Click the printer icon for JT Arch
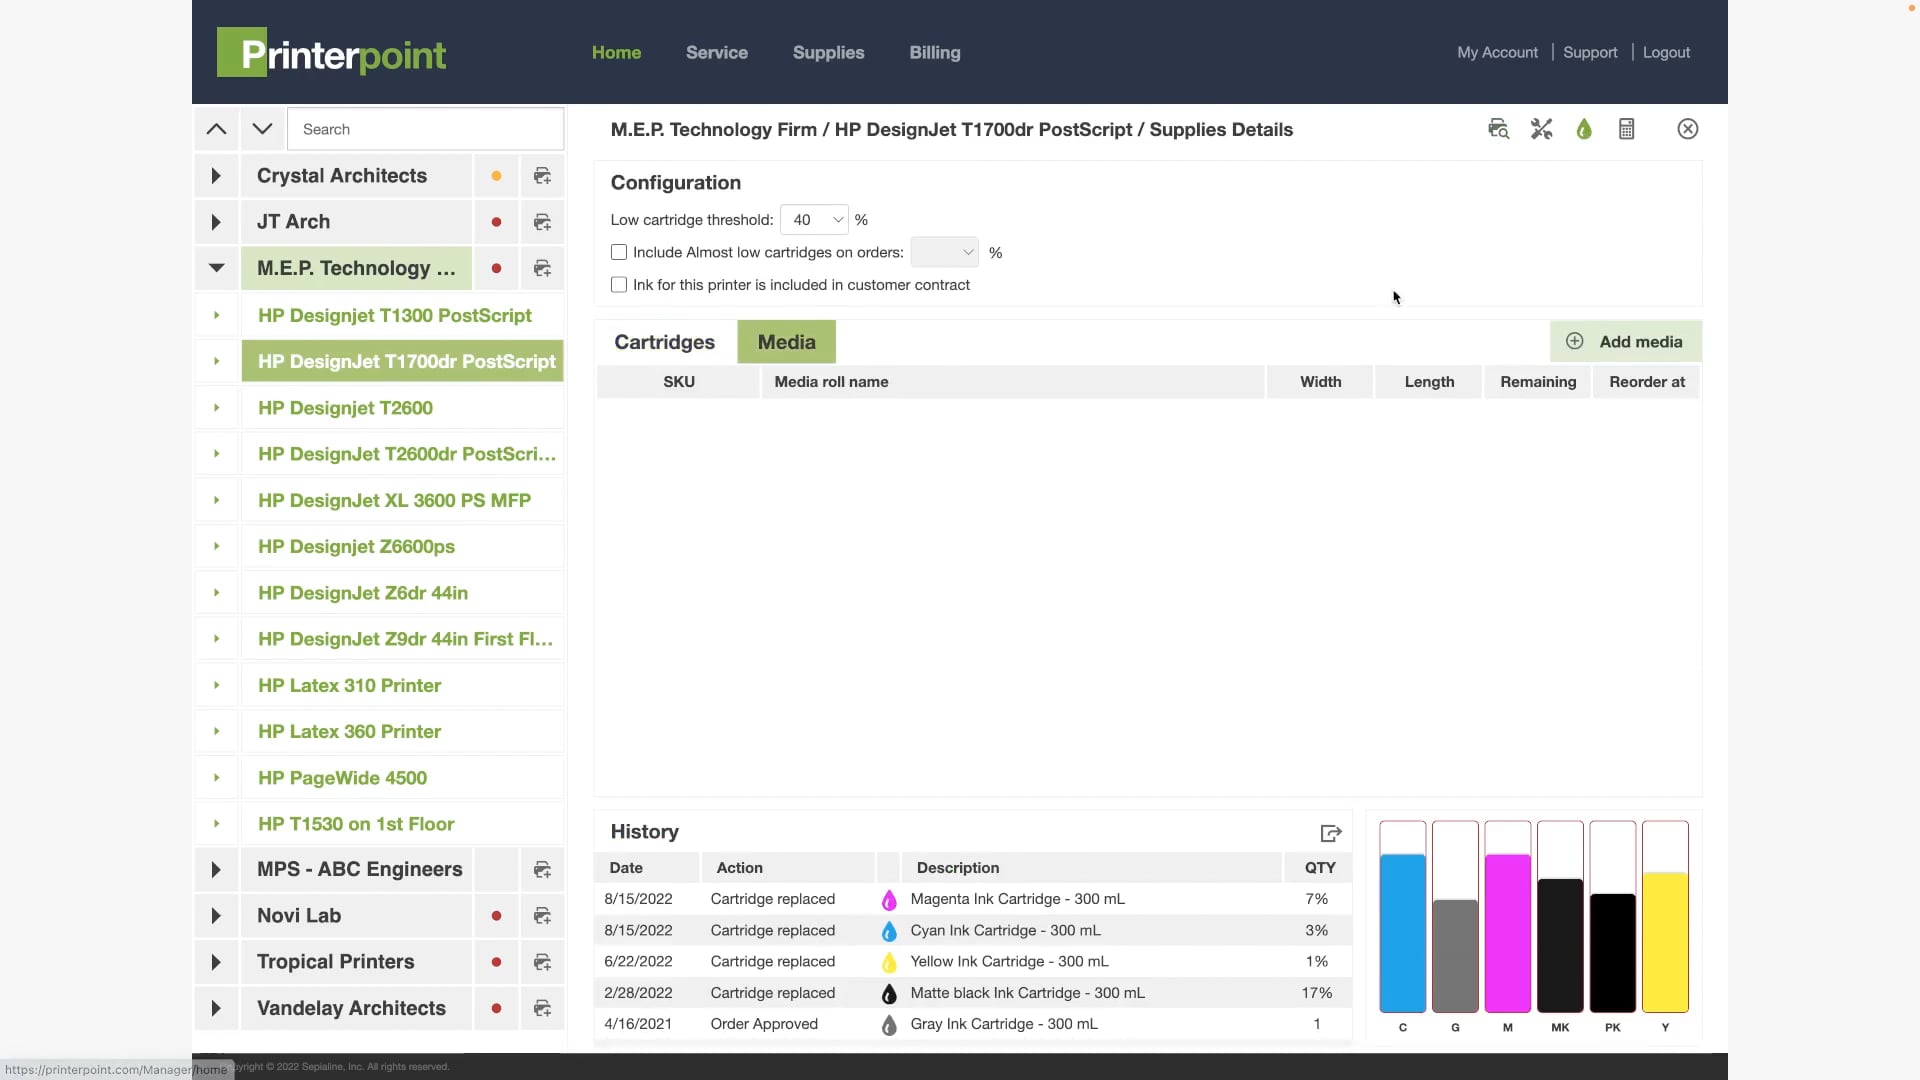The width and height of the screenshot is (1920, 1080). pyautogui.click(x=542, y=222)
